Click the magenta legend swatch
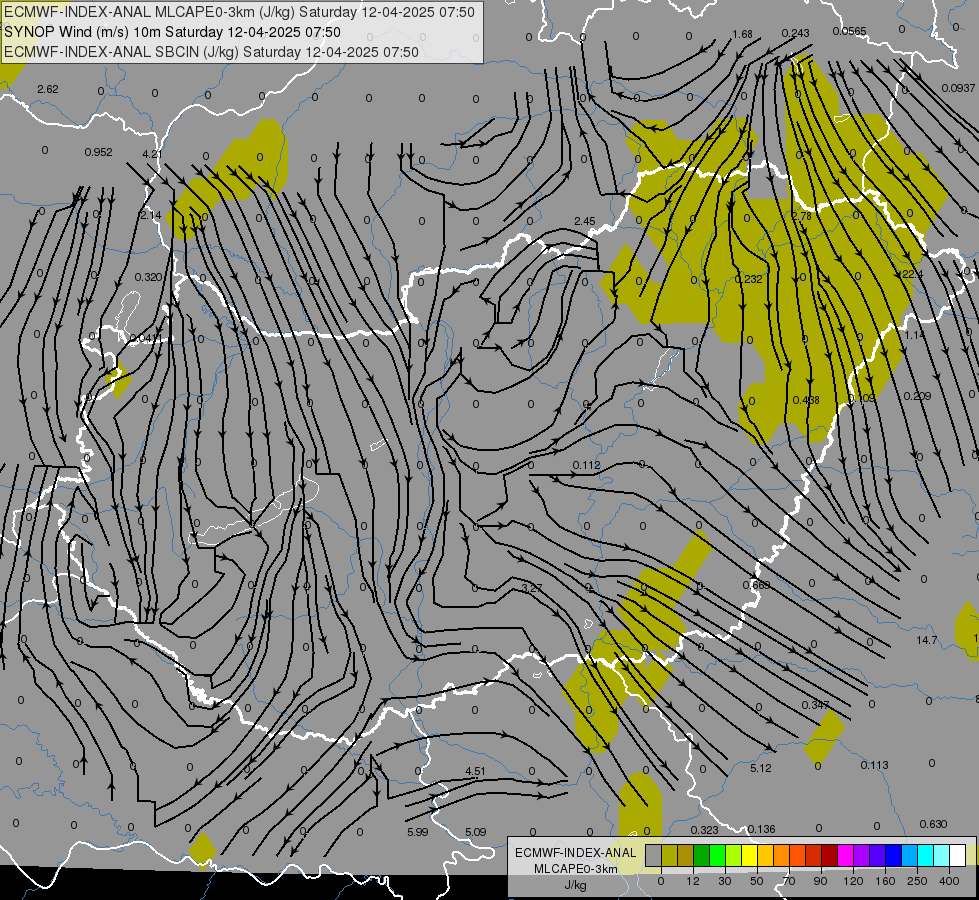Viewport: 979px width, 900px height. (846, 856)
